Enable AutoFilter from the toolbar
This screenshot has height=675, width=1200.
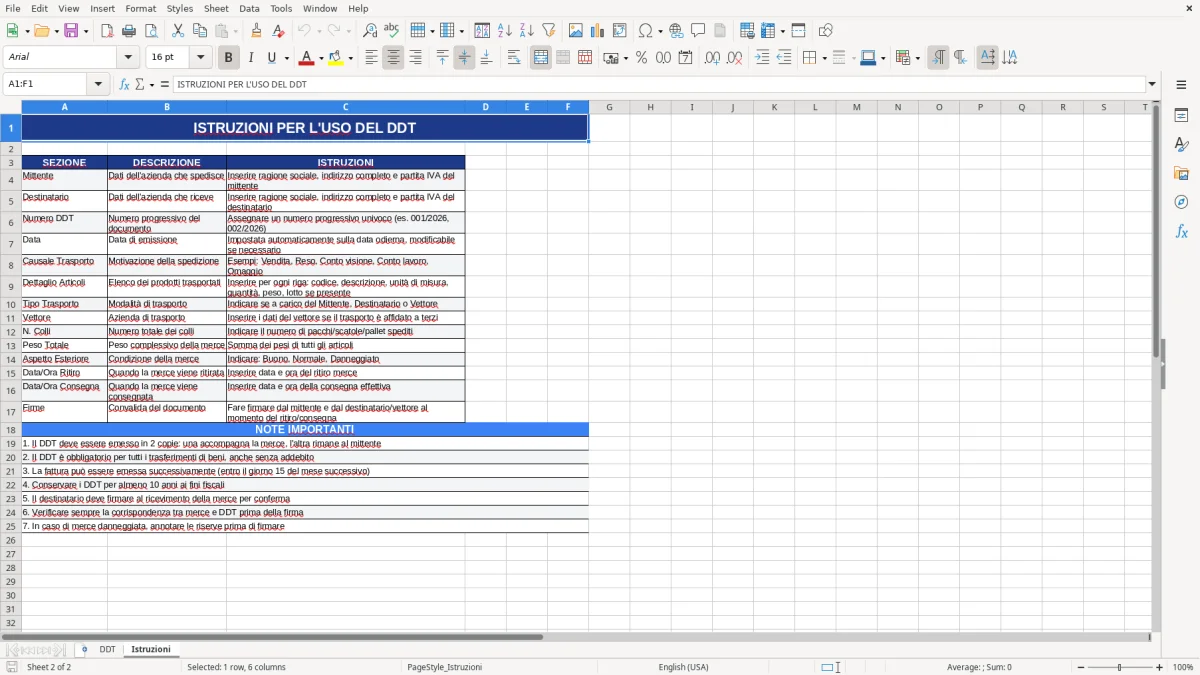pyautogui.click(x=548, y=30)
